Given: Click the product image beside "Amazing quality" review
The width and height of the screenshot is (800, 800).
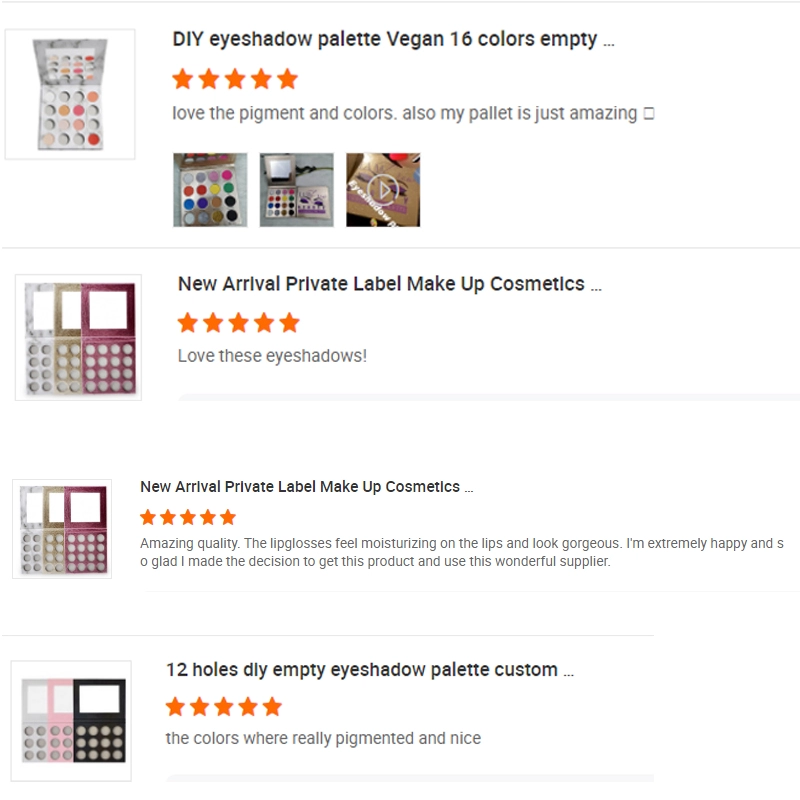Looking at the screenshot, I should pyautogui.click(x=62, y=529).
